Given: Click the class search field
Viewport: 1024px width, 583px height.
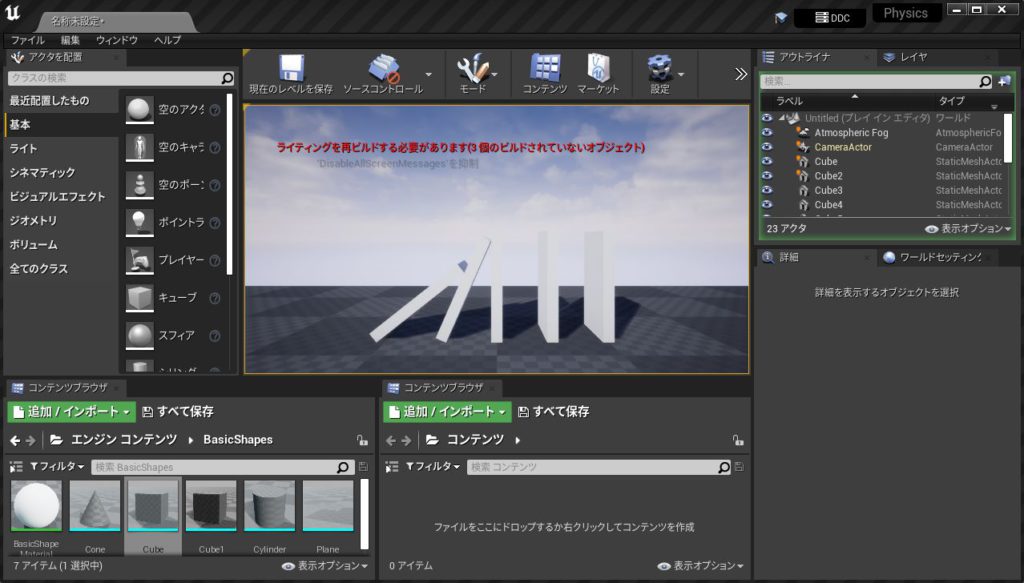Looking at the screenshot, I should (x=121, y=78).
